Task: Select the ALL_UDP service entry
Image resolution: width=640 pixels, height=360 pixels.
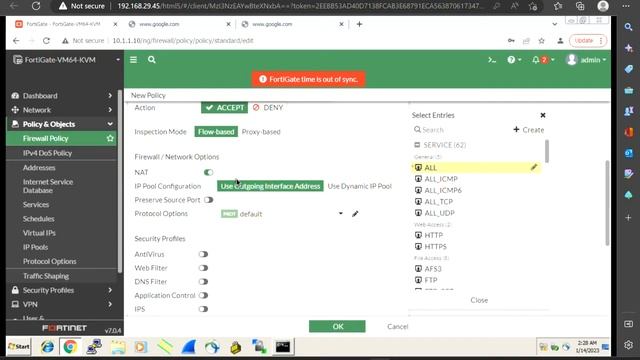Action: [x=439, y=213]
